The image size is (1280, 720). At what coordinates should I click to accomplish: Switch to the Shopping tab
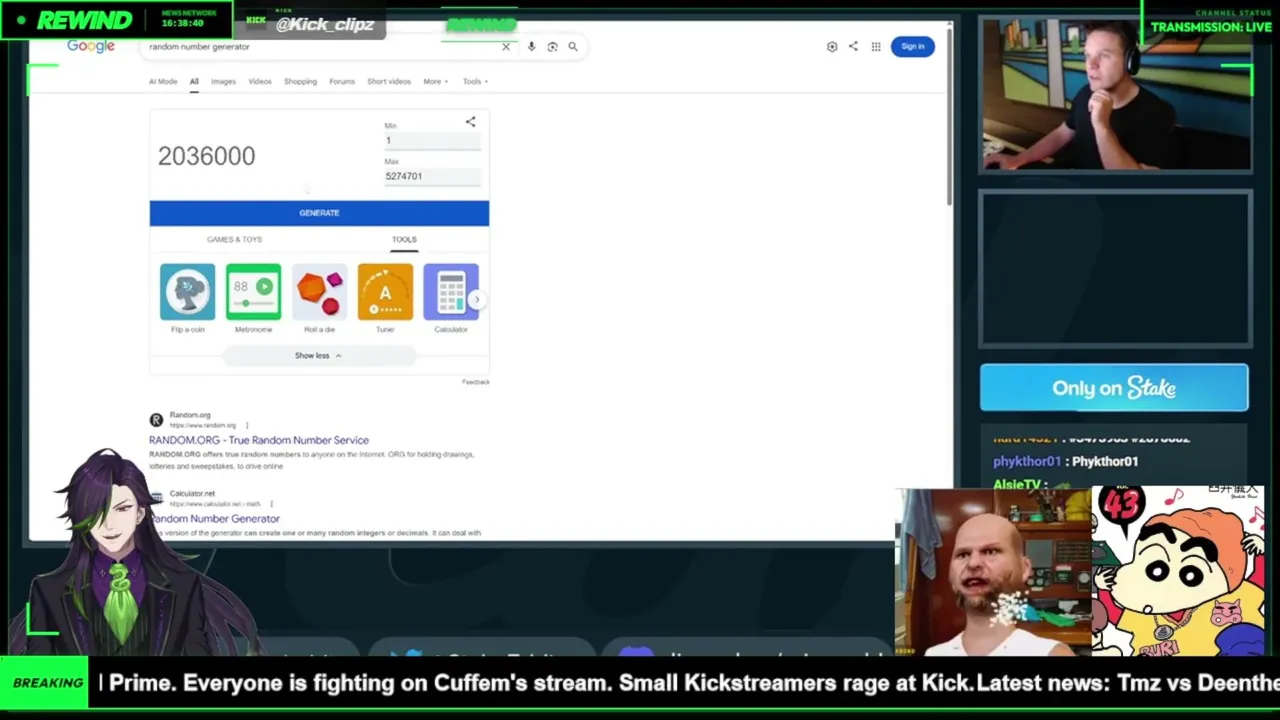300,82
